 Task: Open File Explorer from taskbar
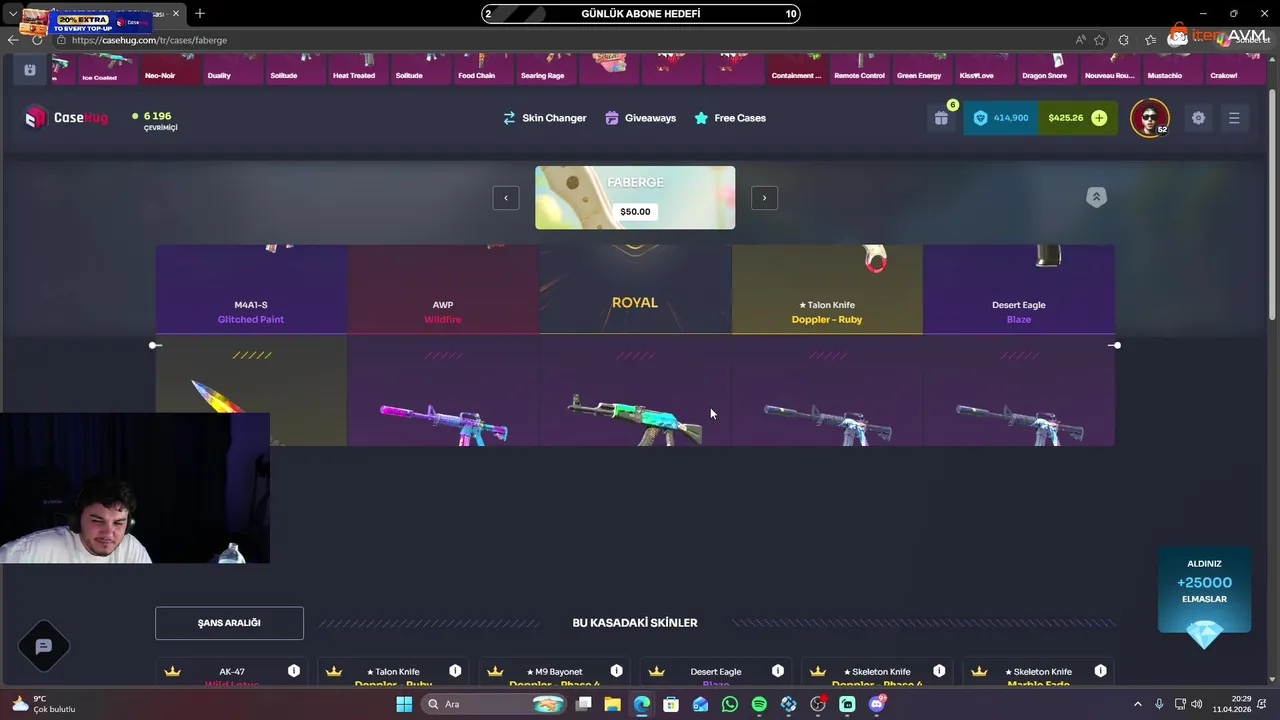point(612,704)
